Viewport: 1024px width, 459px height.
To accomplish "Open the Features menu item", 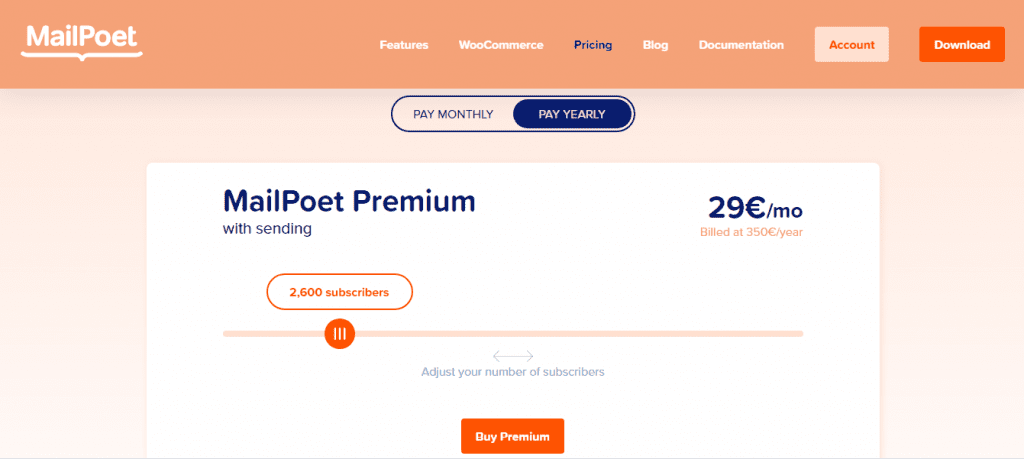I will [x=404, y=45].
